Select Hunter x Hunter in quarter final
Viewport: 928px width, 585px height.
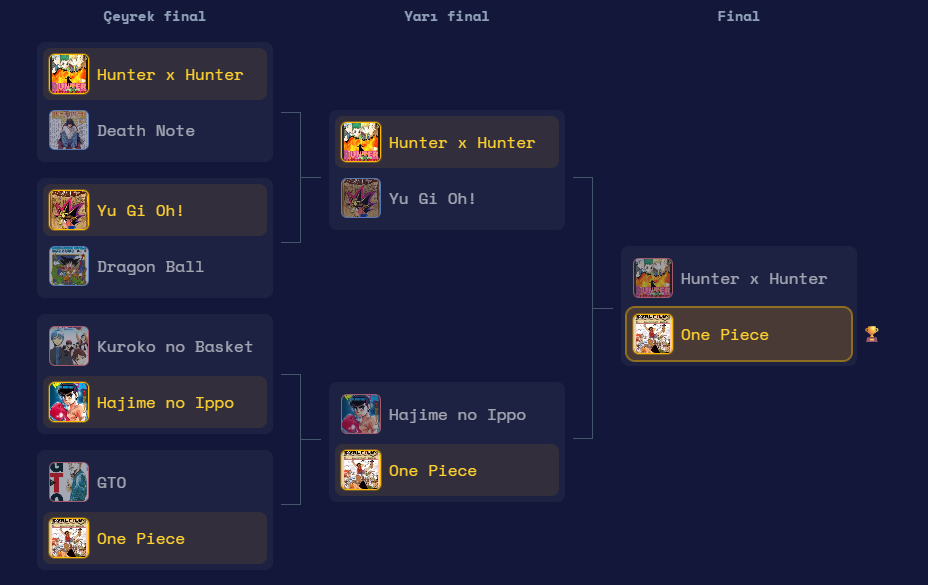155,74
